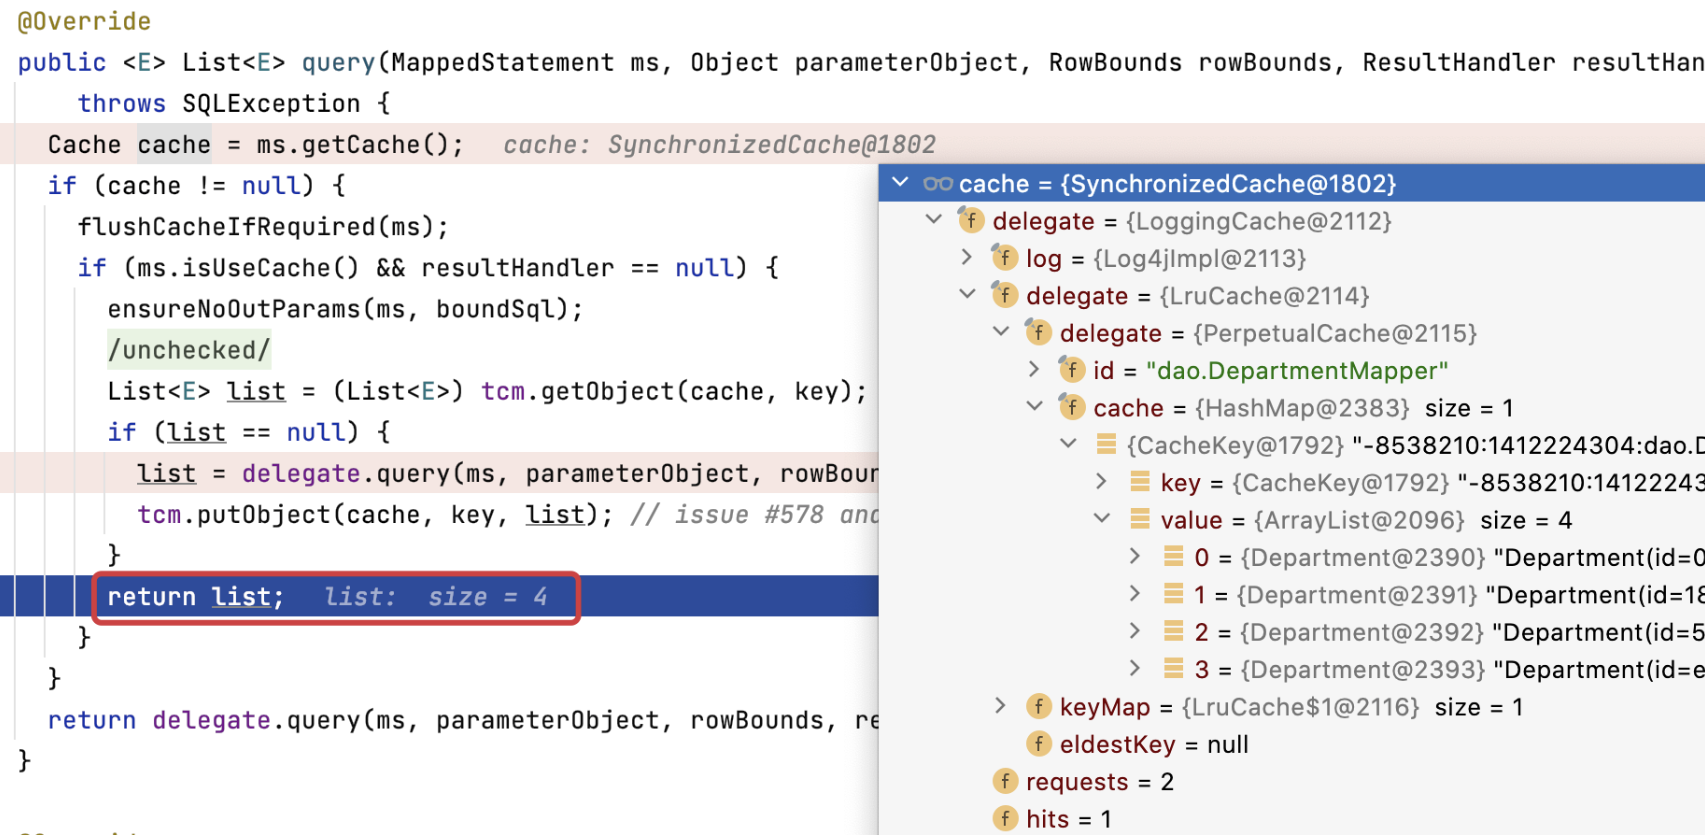
Task: Collapse the value ArrayList@2096 node
Action: (x=1101, y=519)
